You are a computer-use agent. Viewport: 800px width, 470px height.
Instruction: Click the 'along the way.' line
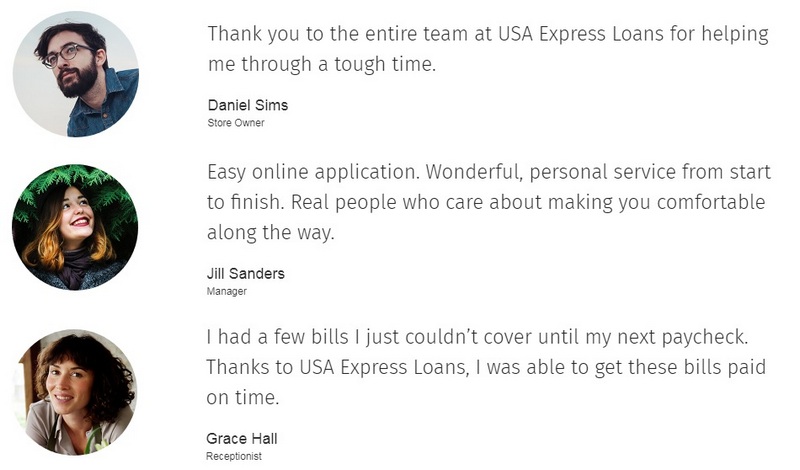[271, 233]
